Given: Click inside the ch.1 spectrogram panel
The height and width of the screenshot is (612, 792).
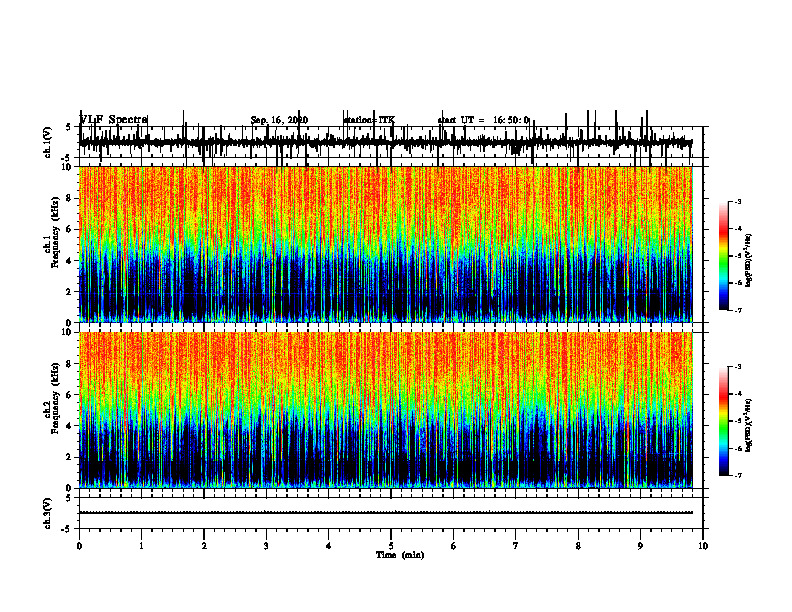Looking at the screenshot, I should 386,244.
